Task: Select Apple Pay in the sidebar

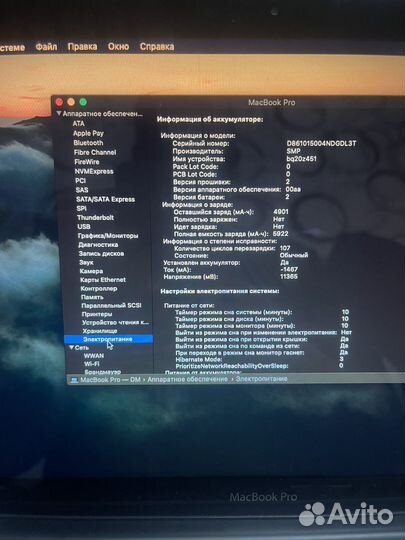Action: pyautogui.click(x=88, y=133)
